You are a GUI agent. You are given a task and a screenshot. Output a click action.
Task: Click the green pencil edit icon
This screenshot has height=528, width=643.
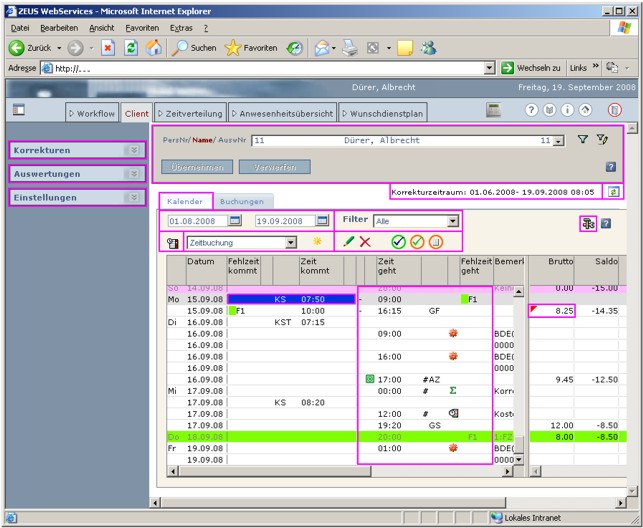pos(349,241)
